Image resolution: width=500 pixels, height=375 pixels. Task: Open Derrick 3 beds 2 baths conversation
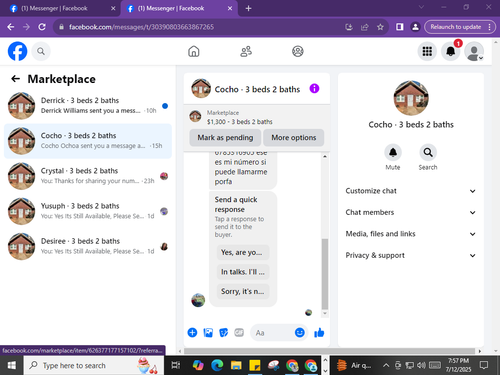(88, 106)
